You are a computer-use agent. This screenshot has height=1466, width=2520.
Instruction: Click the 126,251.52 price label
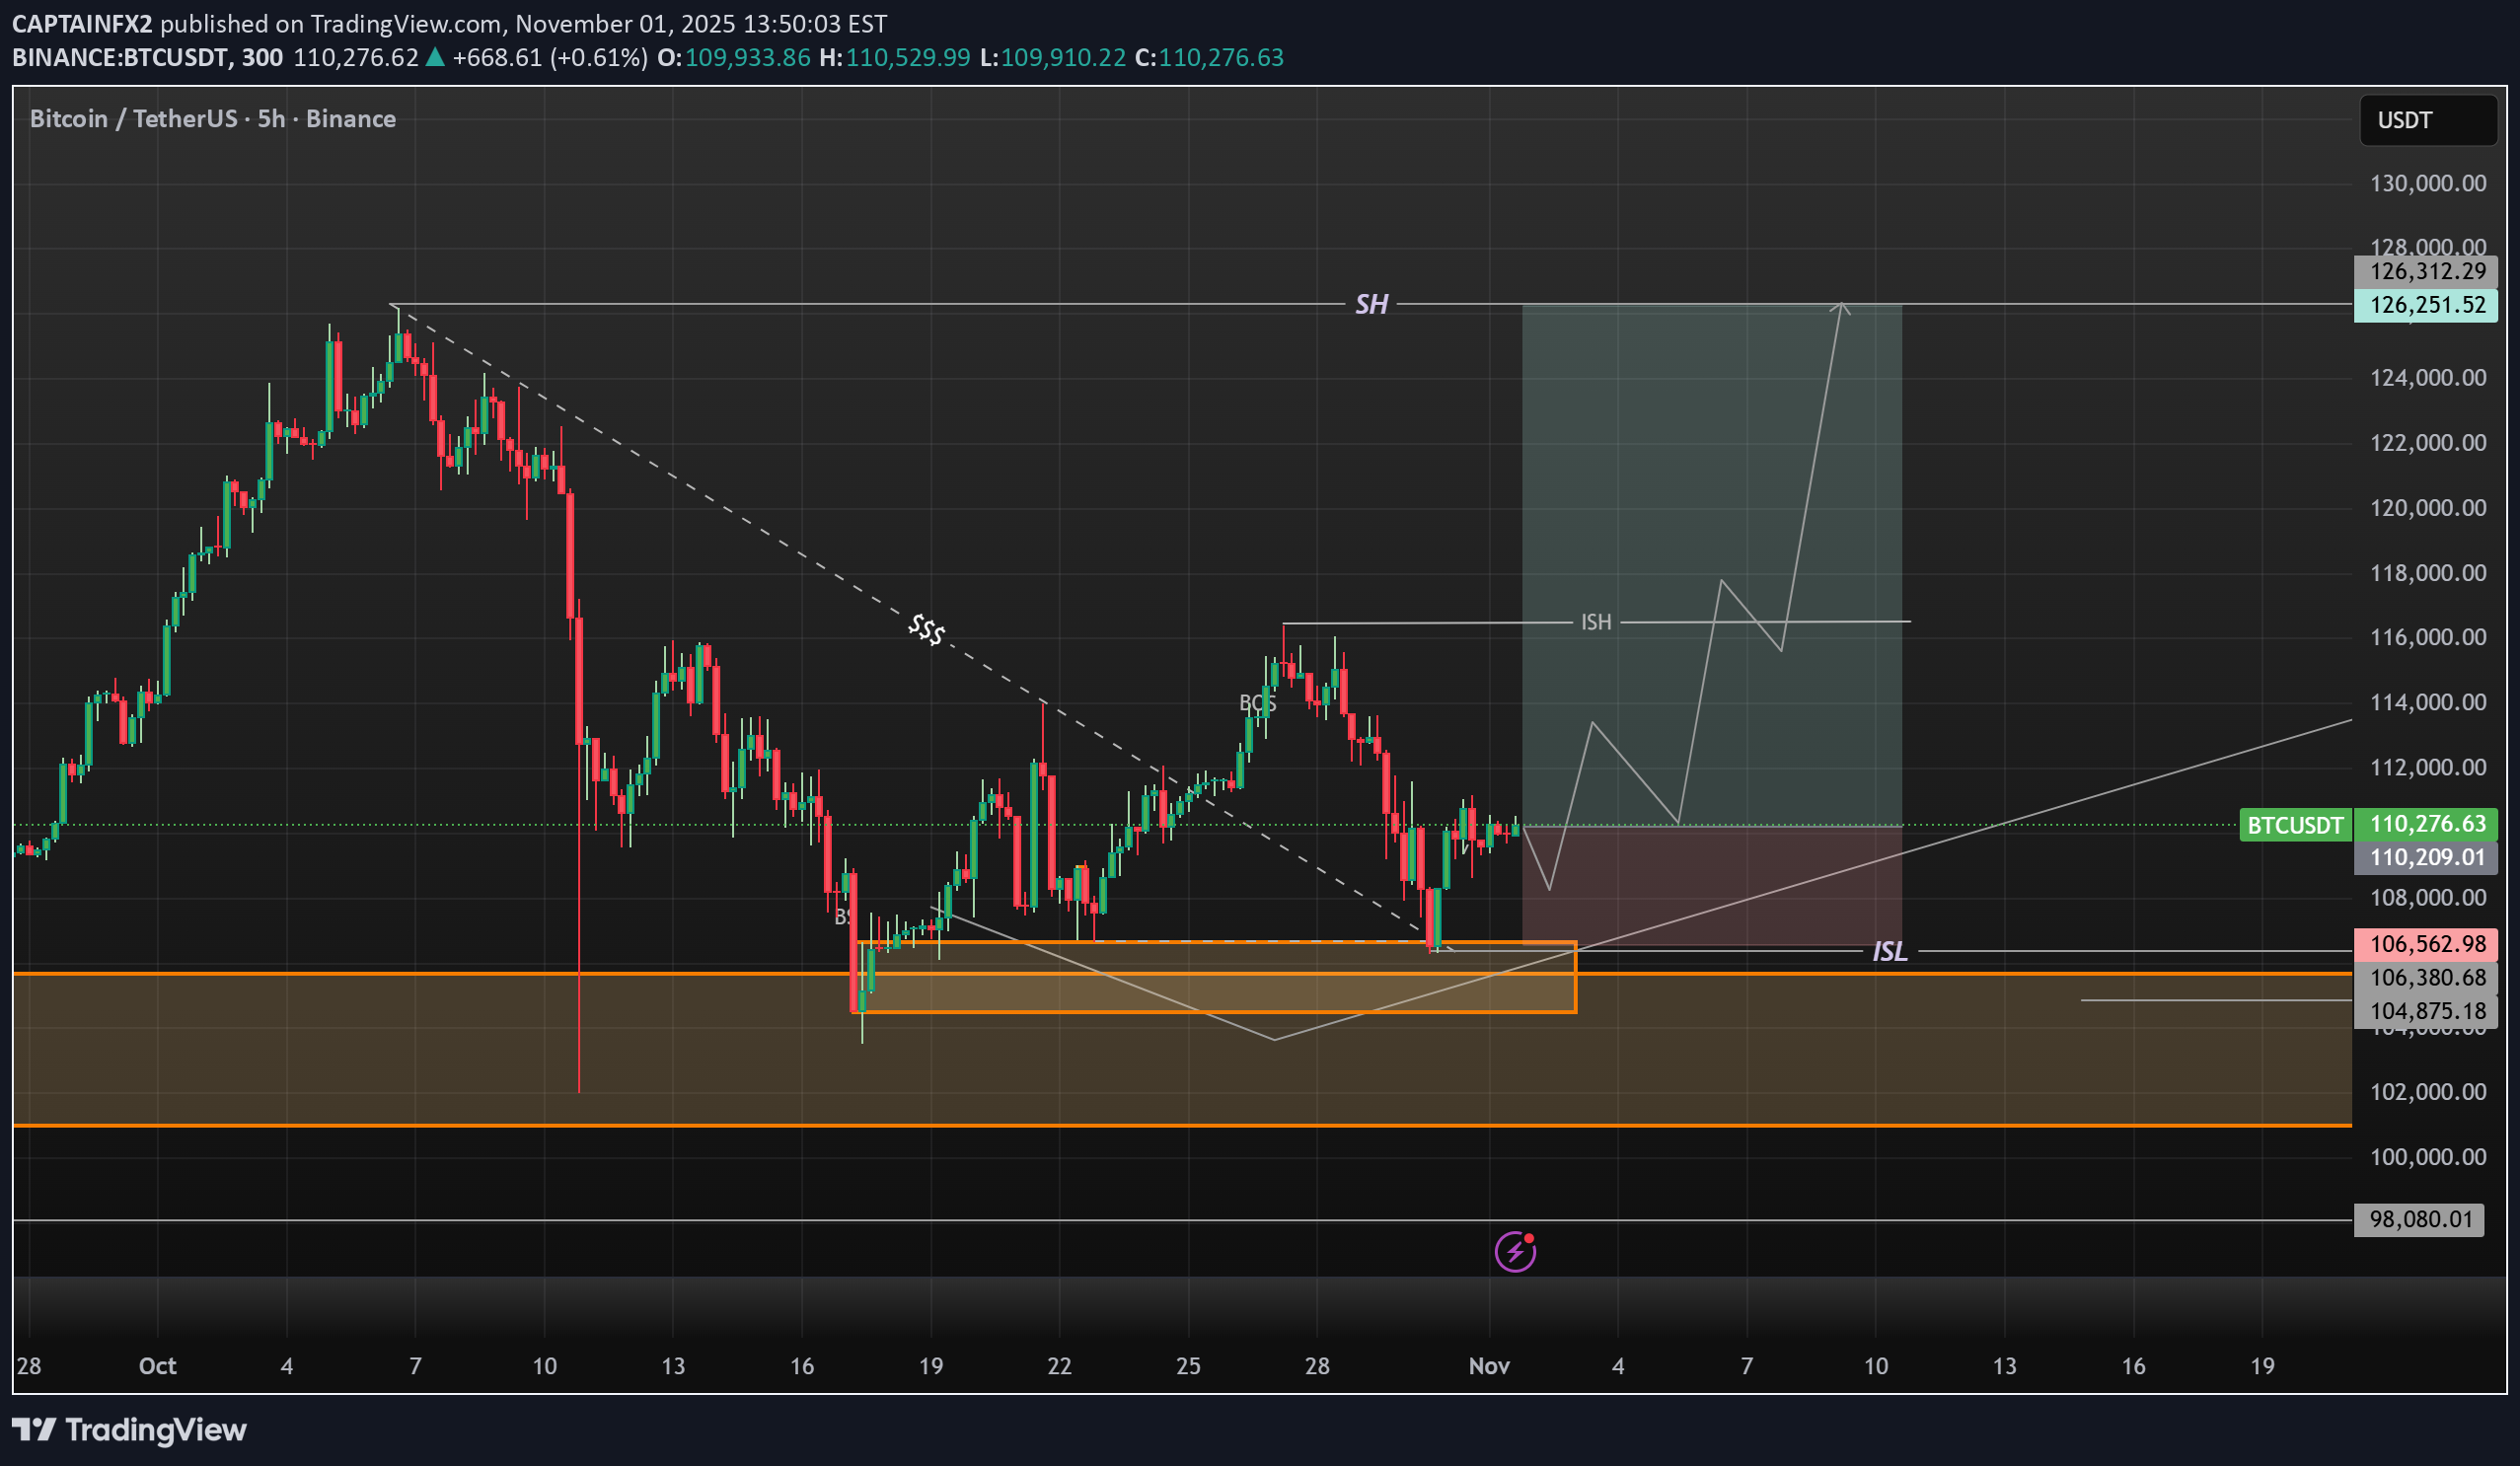2426,306
